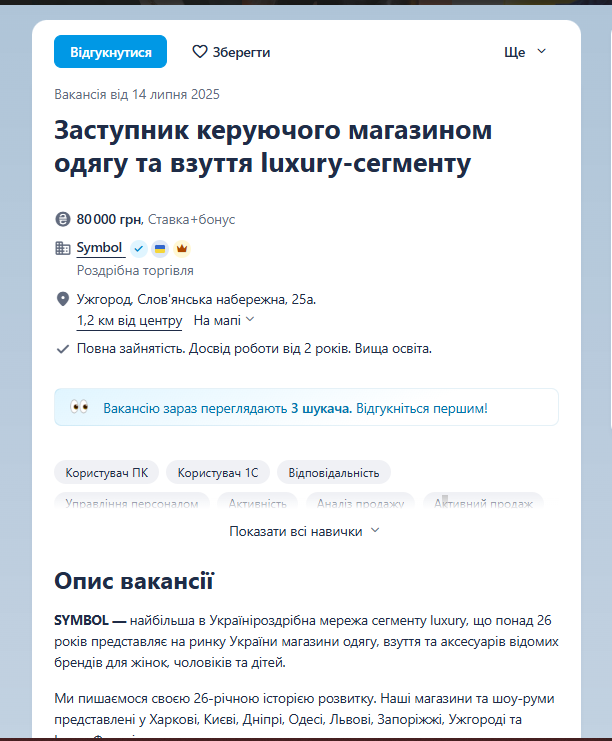Click the Відгукніться першим banner text
The height and width of the screenshot is (741, 612).
pyautogui.click(x=422, y=408)
